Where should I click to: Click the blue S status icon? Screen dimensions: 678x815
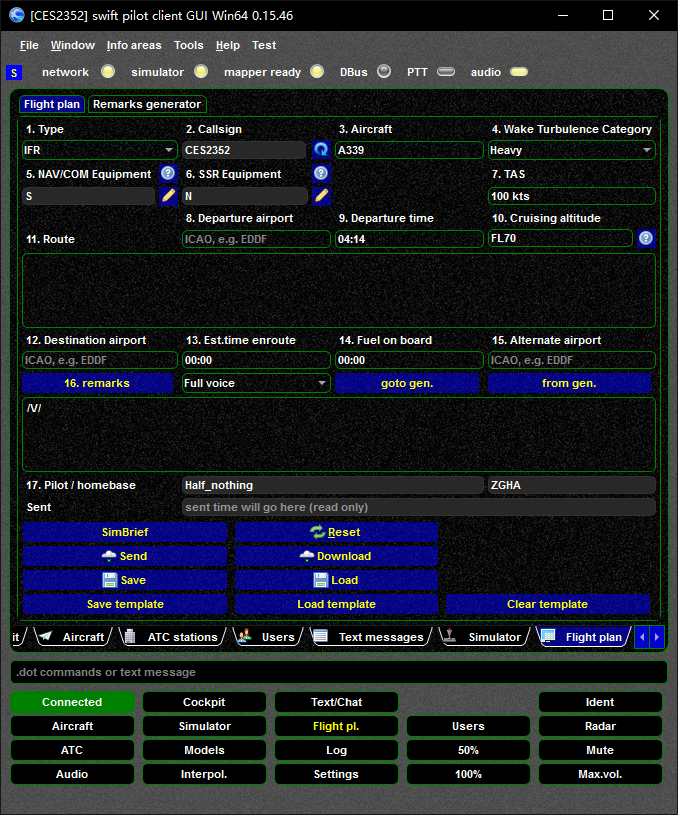point(13,72)
